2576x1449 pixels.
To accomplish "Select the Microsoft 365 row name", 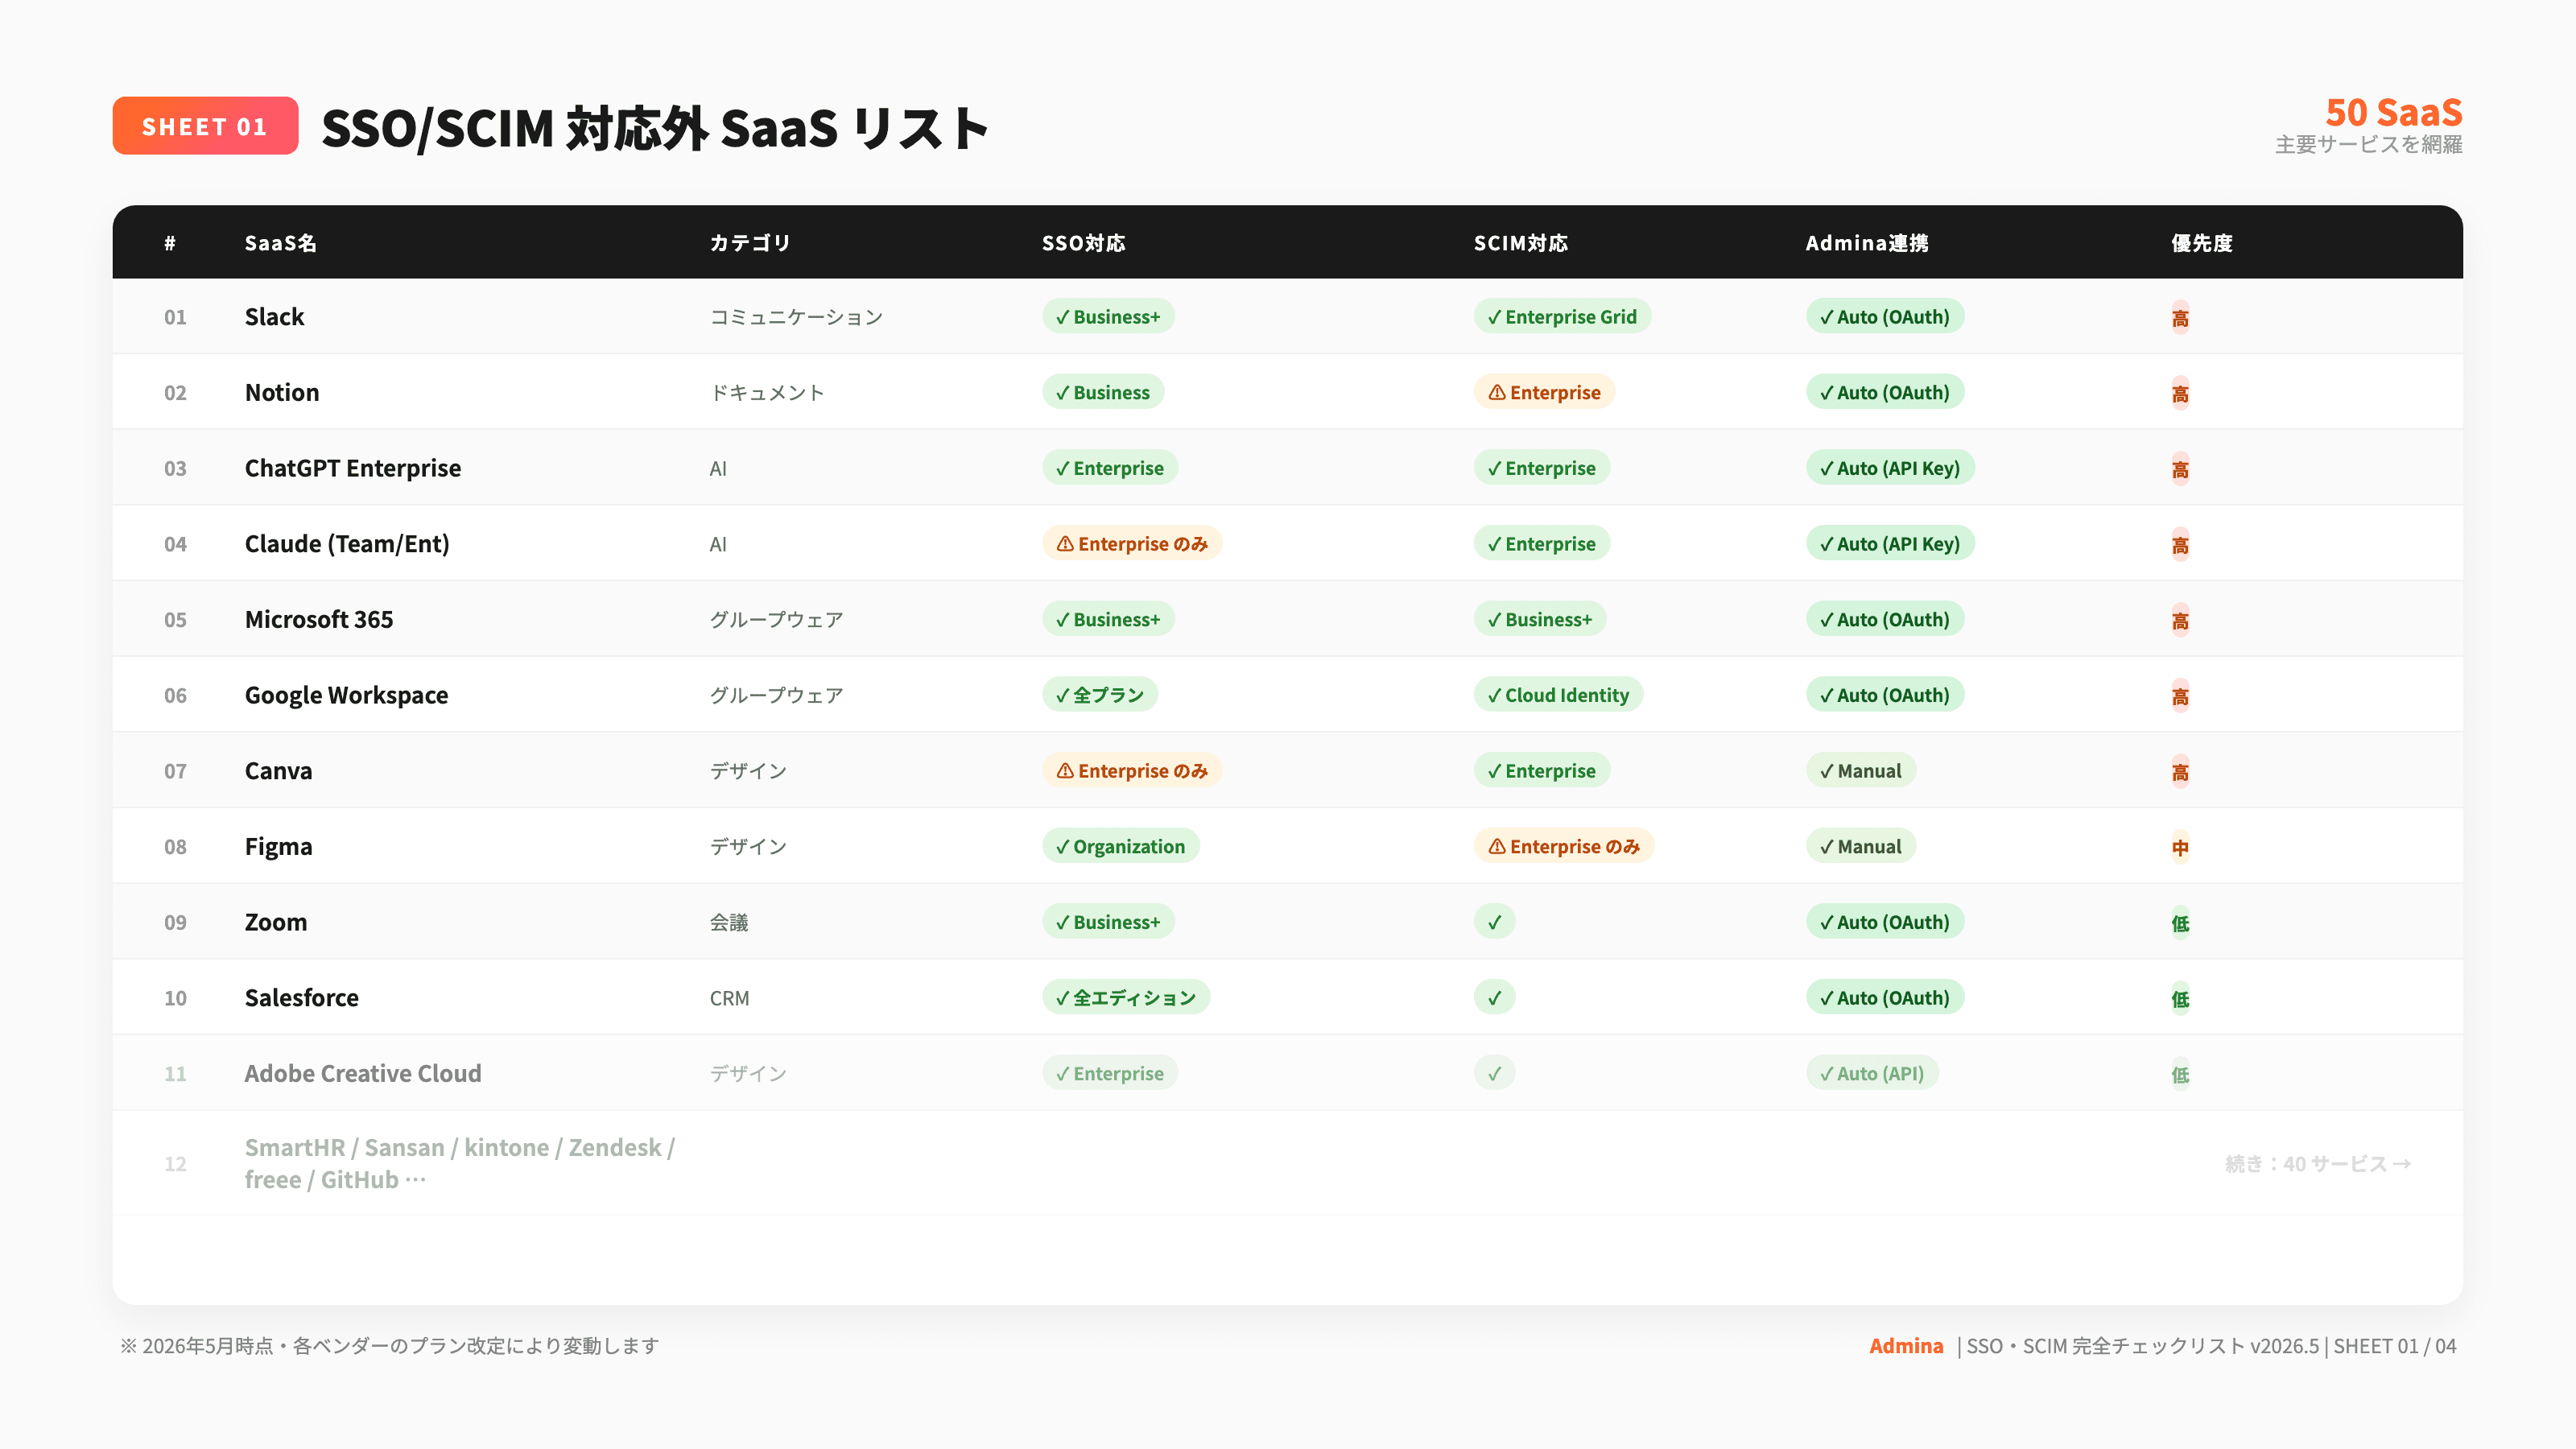I will (319, 619).
